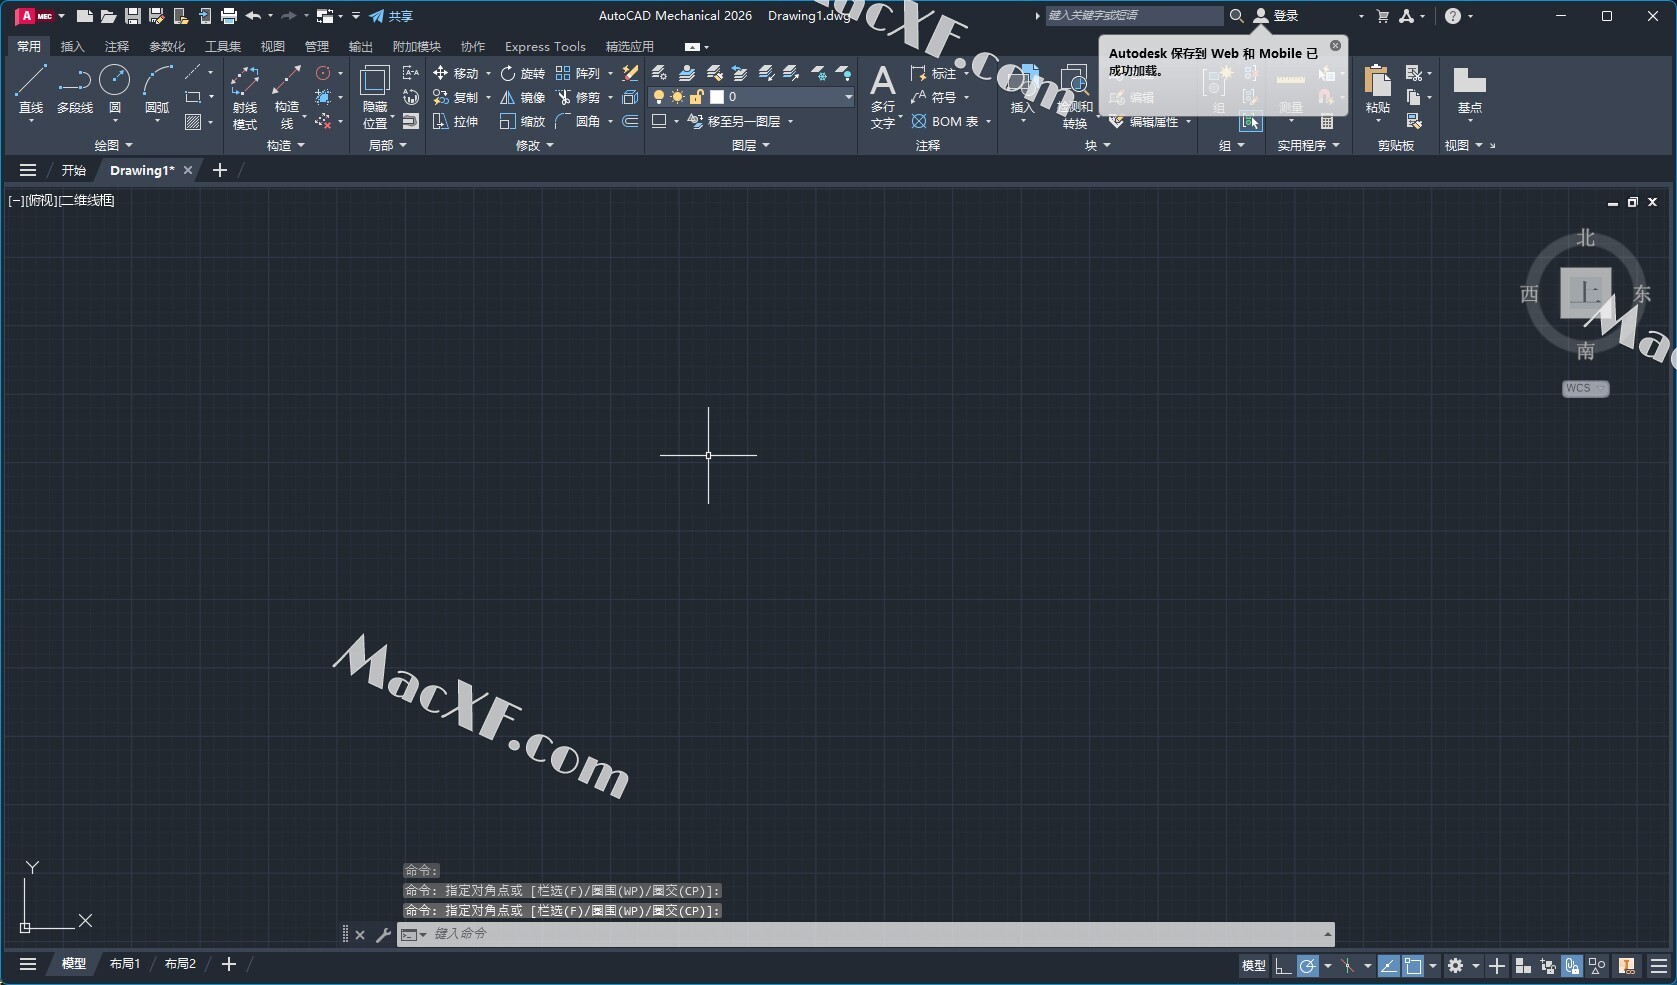The width and height of the screenshot is (1677, 985).
Task: Activate the 射线模式 construction ray tool
Action: point(245,97)
